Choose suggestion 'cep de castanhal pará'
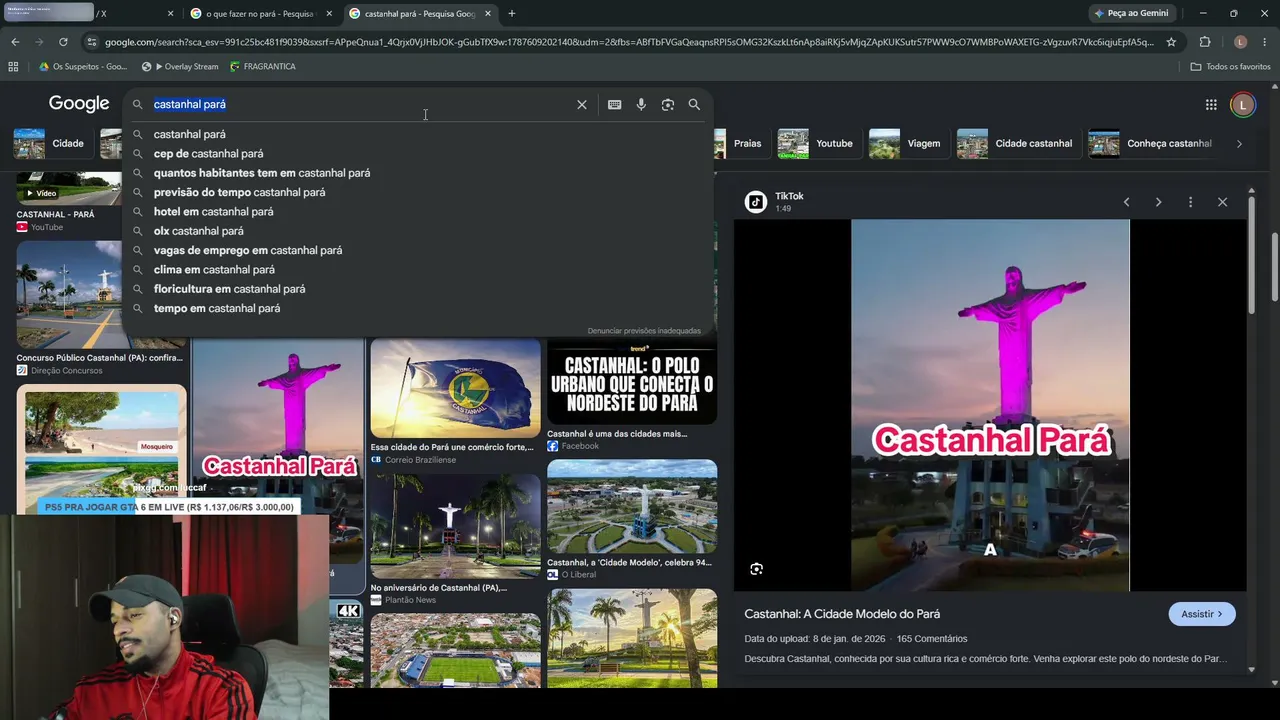Image resolution: width=1280 pixels, height=720 pixels. point(418,153)
